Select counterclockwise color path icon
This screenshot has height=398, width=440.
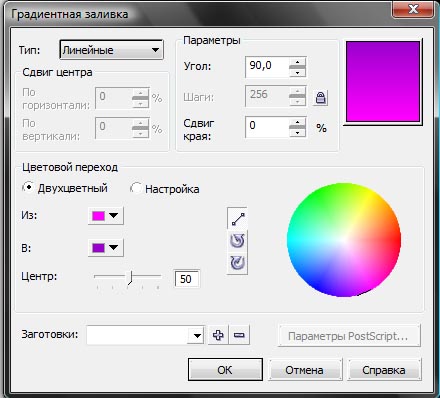[x=237, y=241]
